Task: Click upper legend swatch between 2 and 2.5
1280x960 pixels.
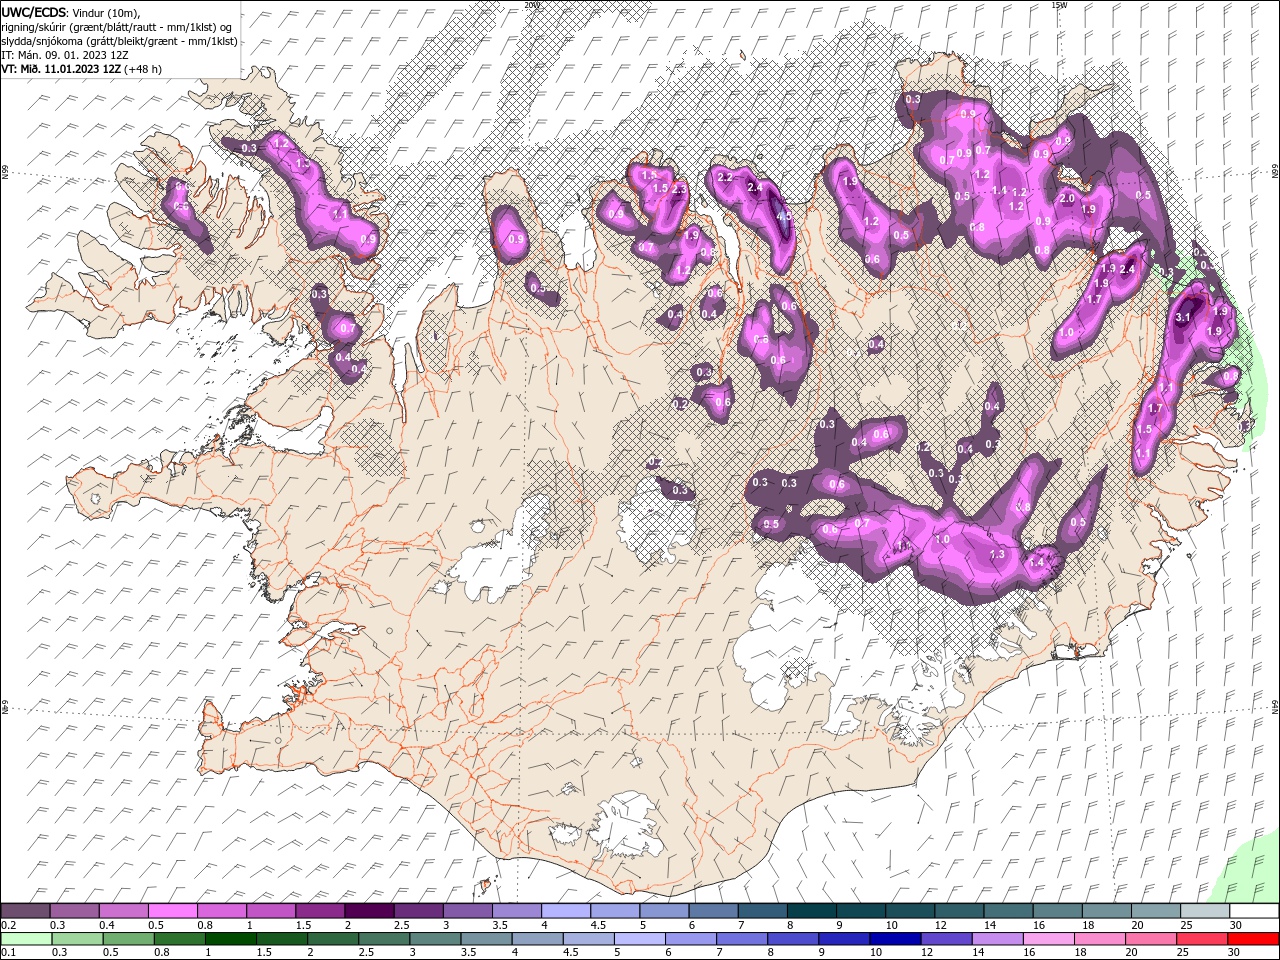Action: [x=369, y=911]
